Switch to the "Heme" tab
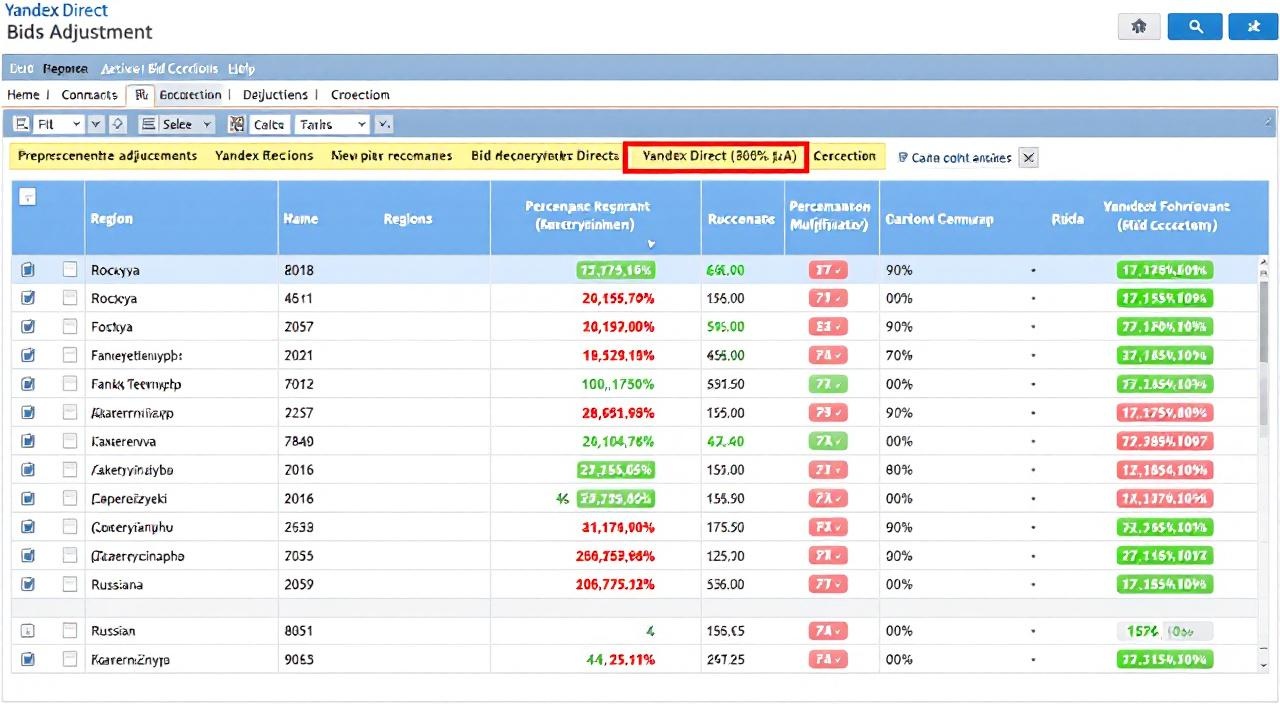The width and height of the screenshot is (1280, 704). [x=23, y=95]
